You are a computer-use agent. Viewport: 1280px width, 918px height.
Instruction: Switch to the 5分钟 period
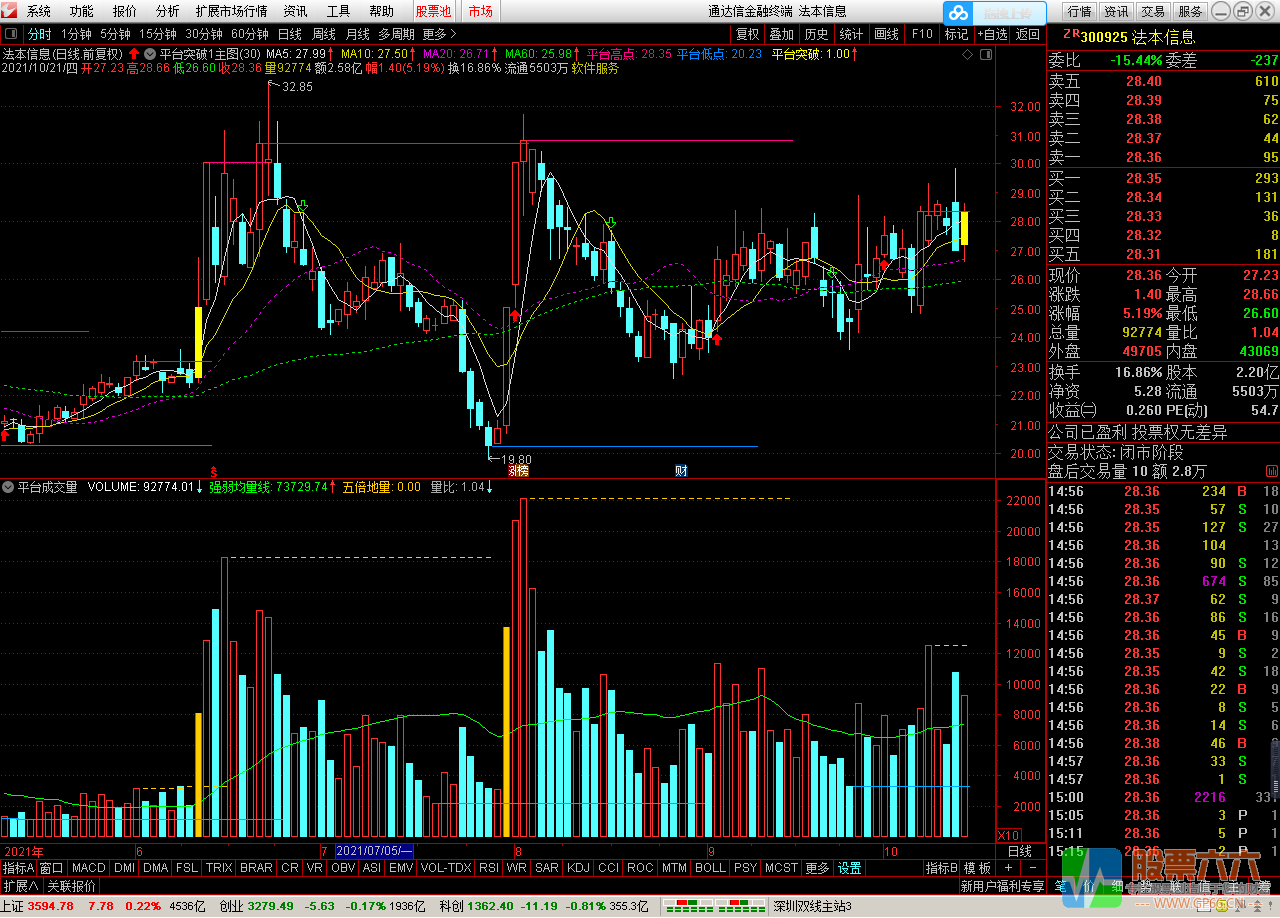point(116,34)
